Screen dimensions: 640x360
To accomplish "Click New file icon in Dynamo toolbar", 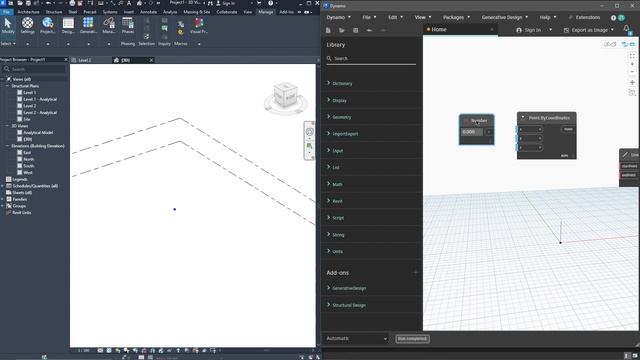I will (328, 30).
